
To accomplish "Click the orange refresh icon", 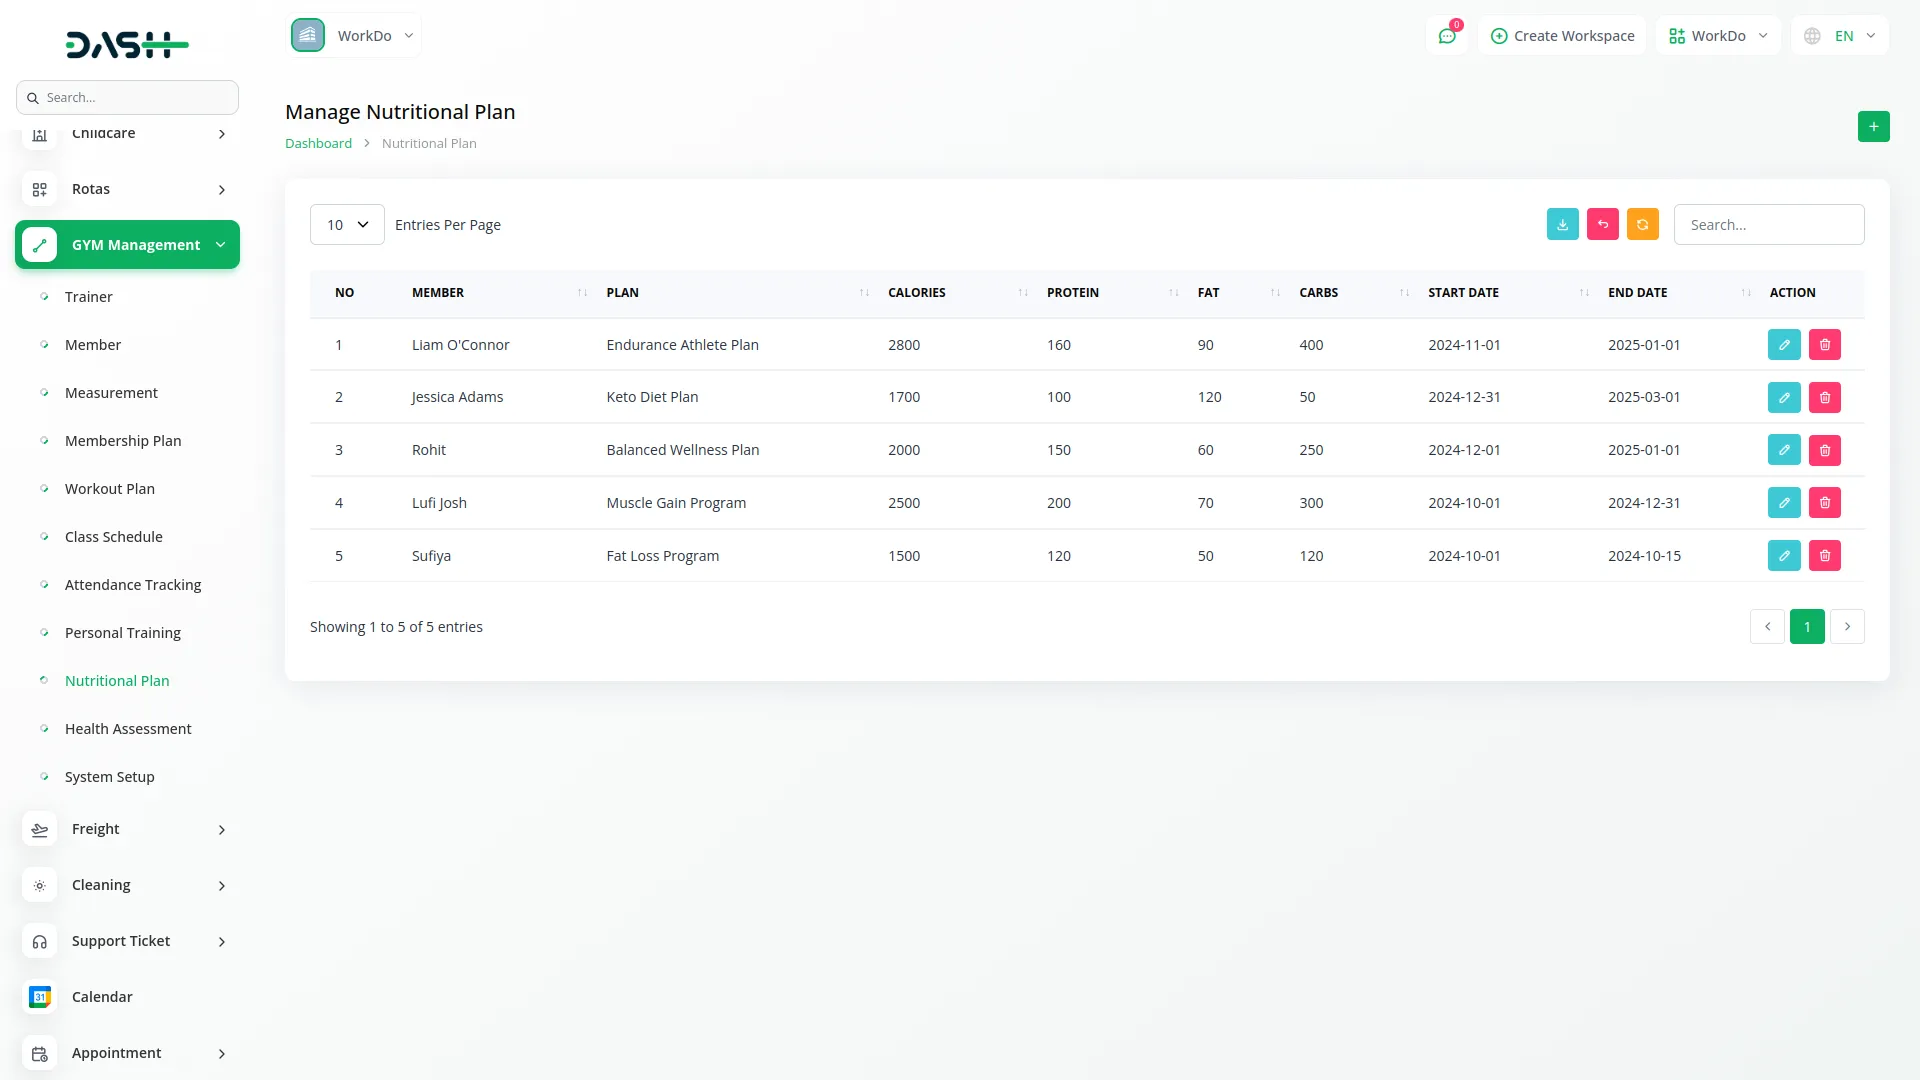I will coord(1642,225).
